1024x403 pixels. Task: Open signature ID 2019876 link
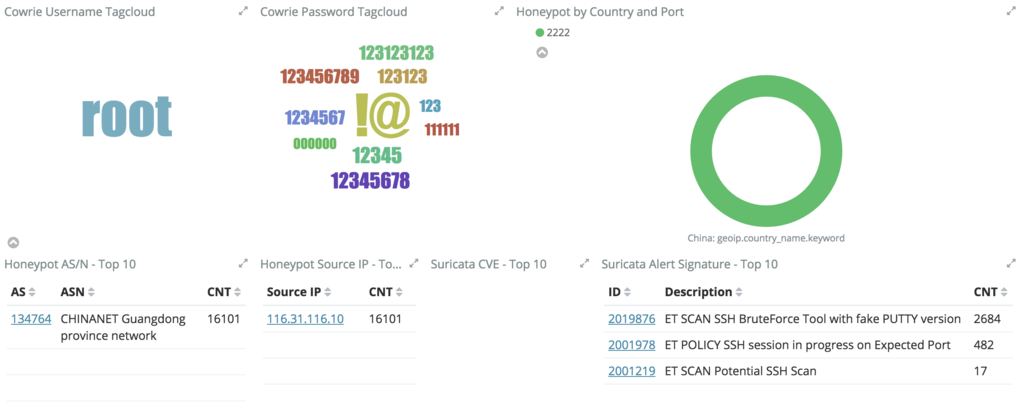[x=632, y=319]
